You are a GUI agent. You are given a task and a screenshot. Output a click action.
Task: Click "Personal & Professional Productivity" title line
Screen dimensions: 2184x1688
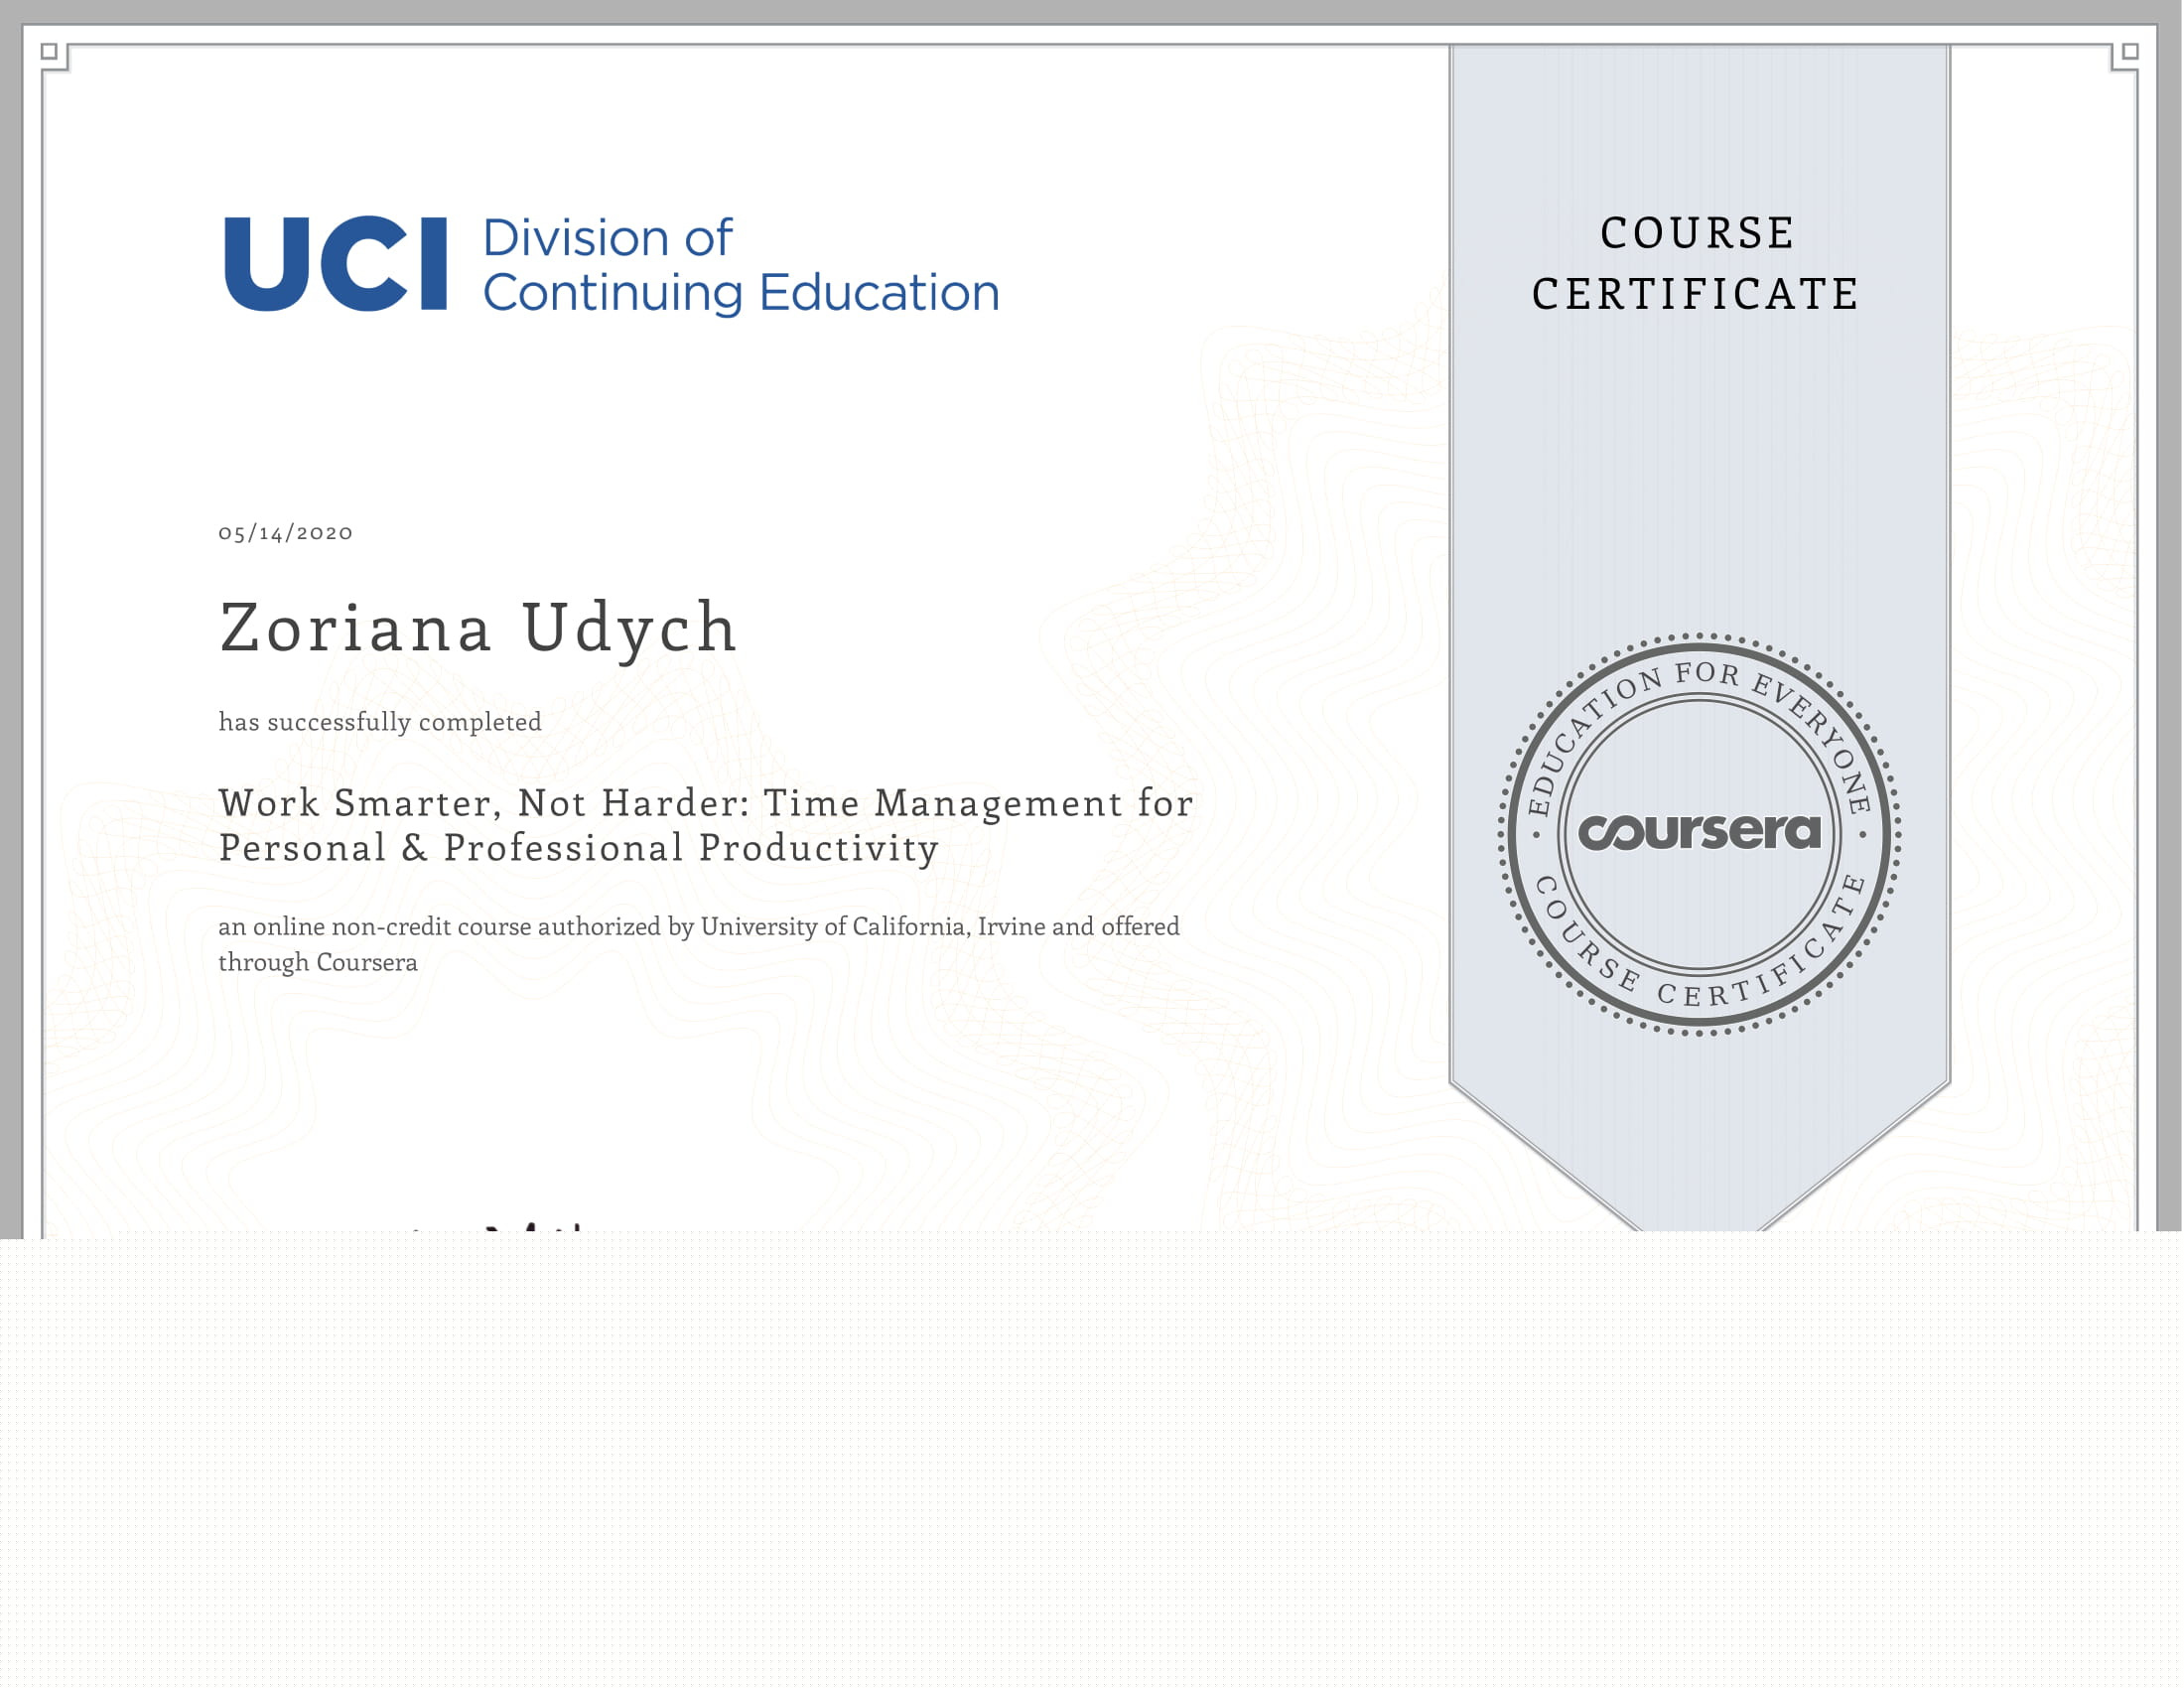pyautogui.click(x=578, y=849)
